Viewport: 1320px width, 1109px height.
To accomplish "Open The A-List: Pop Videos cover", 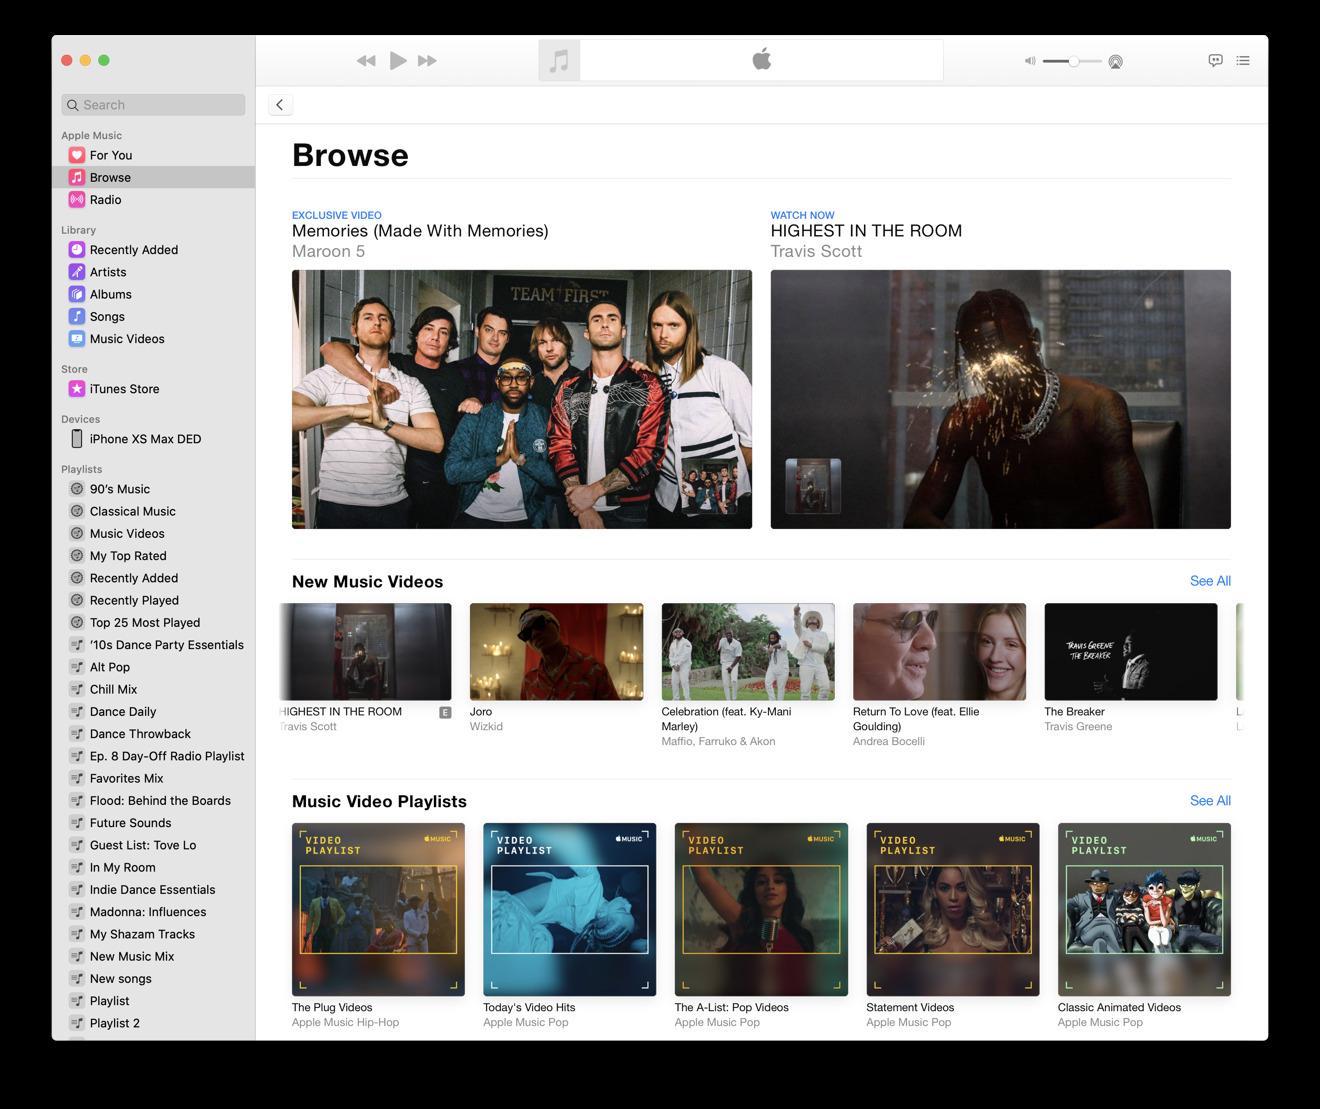I will tap(761, 909).
